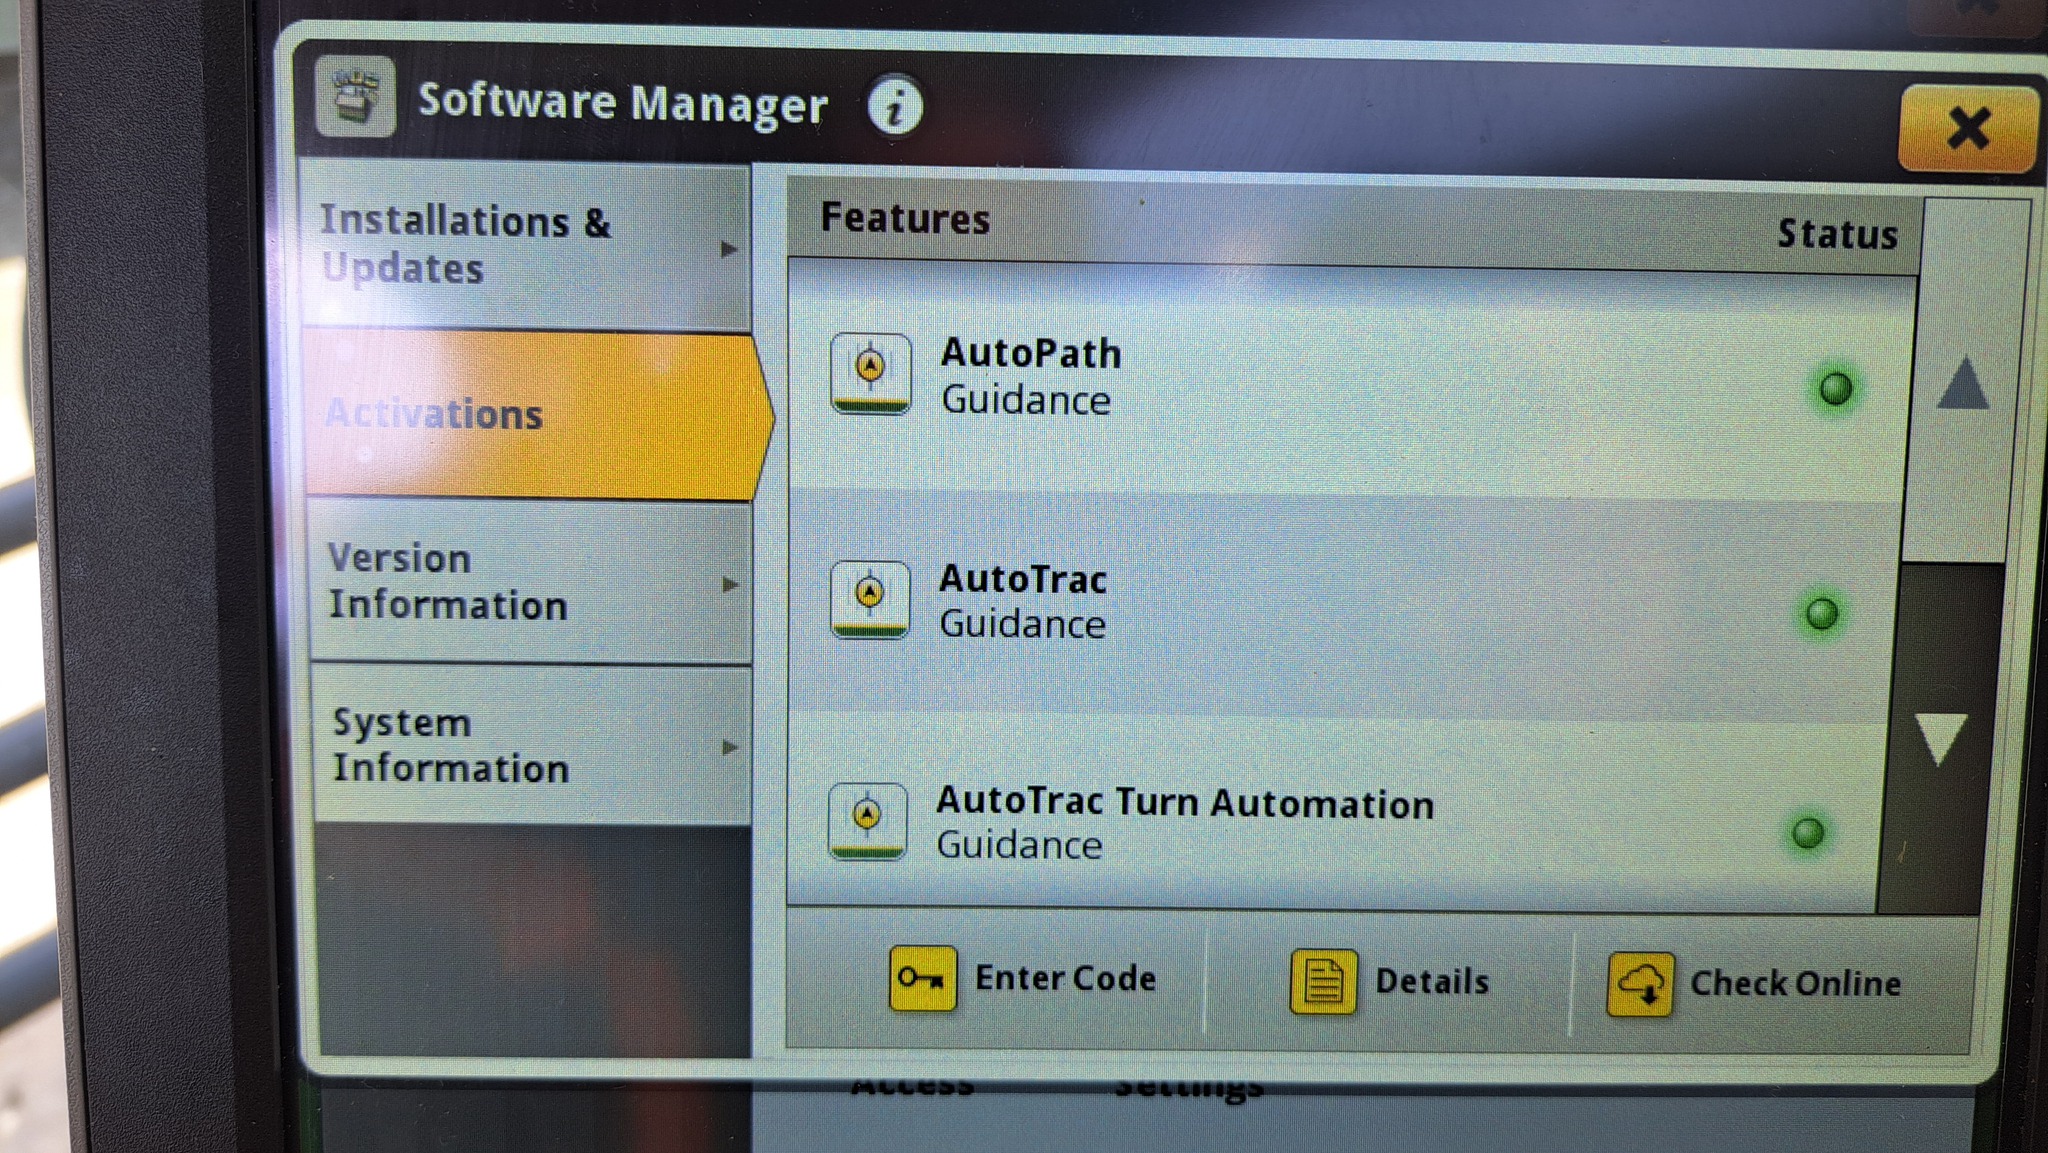Select AutoTrac Turn Automation feature name
Screen dimensions: 2048x1153
coord(1185,802)
